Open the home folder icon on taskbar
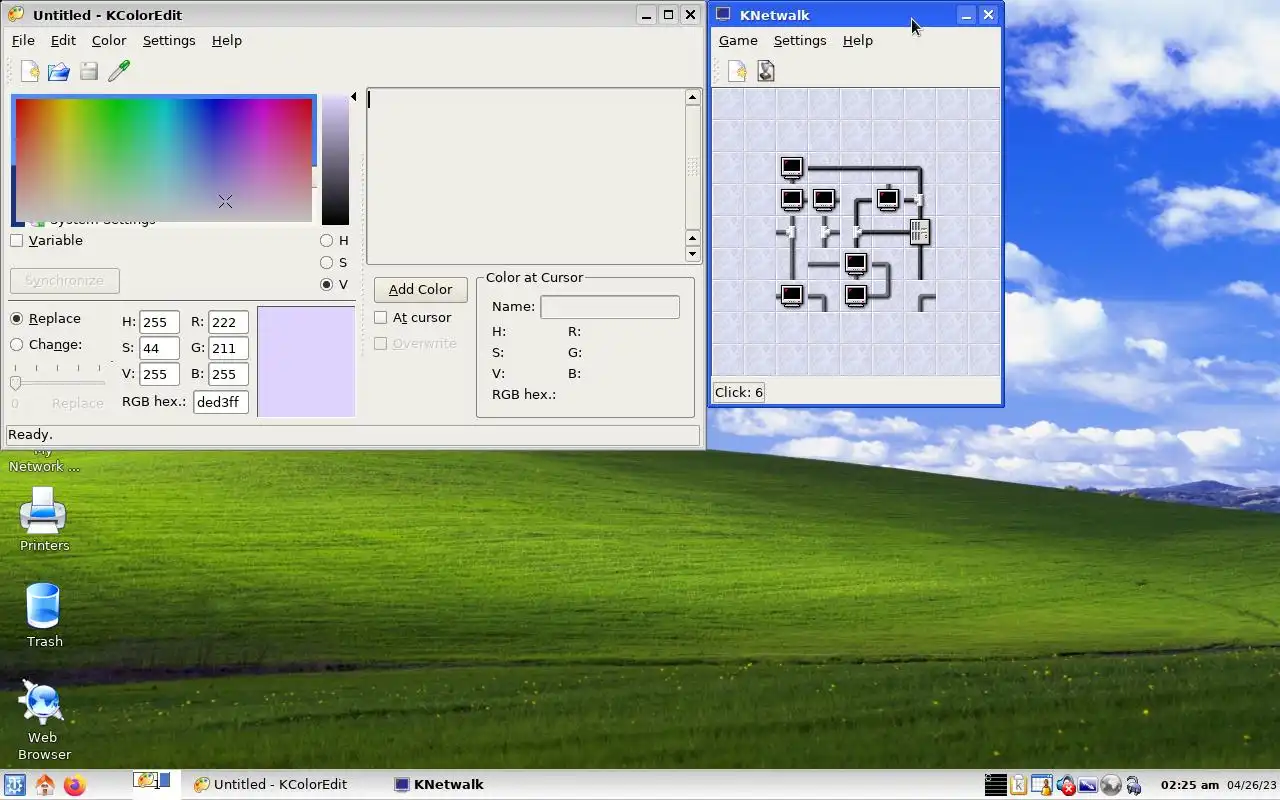The width and height of the screenshot is (1280, 800). click(45, 785)
